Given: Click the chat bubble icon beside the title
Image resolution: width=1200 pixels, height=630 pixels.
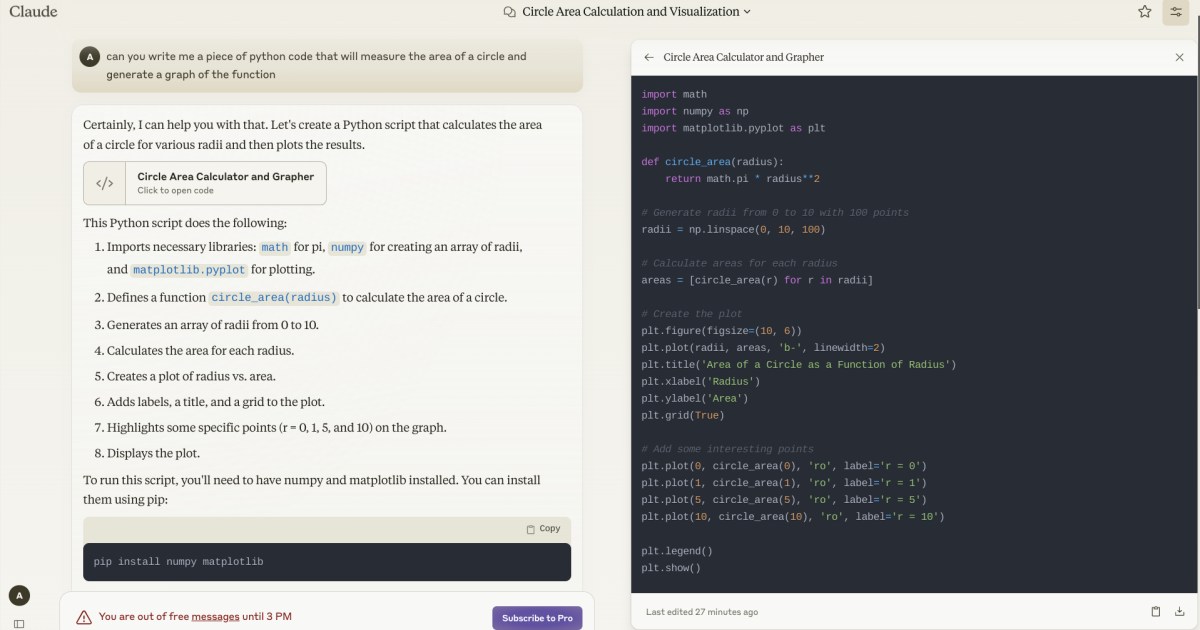Looking at the screenshot, I should point(510,12).
